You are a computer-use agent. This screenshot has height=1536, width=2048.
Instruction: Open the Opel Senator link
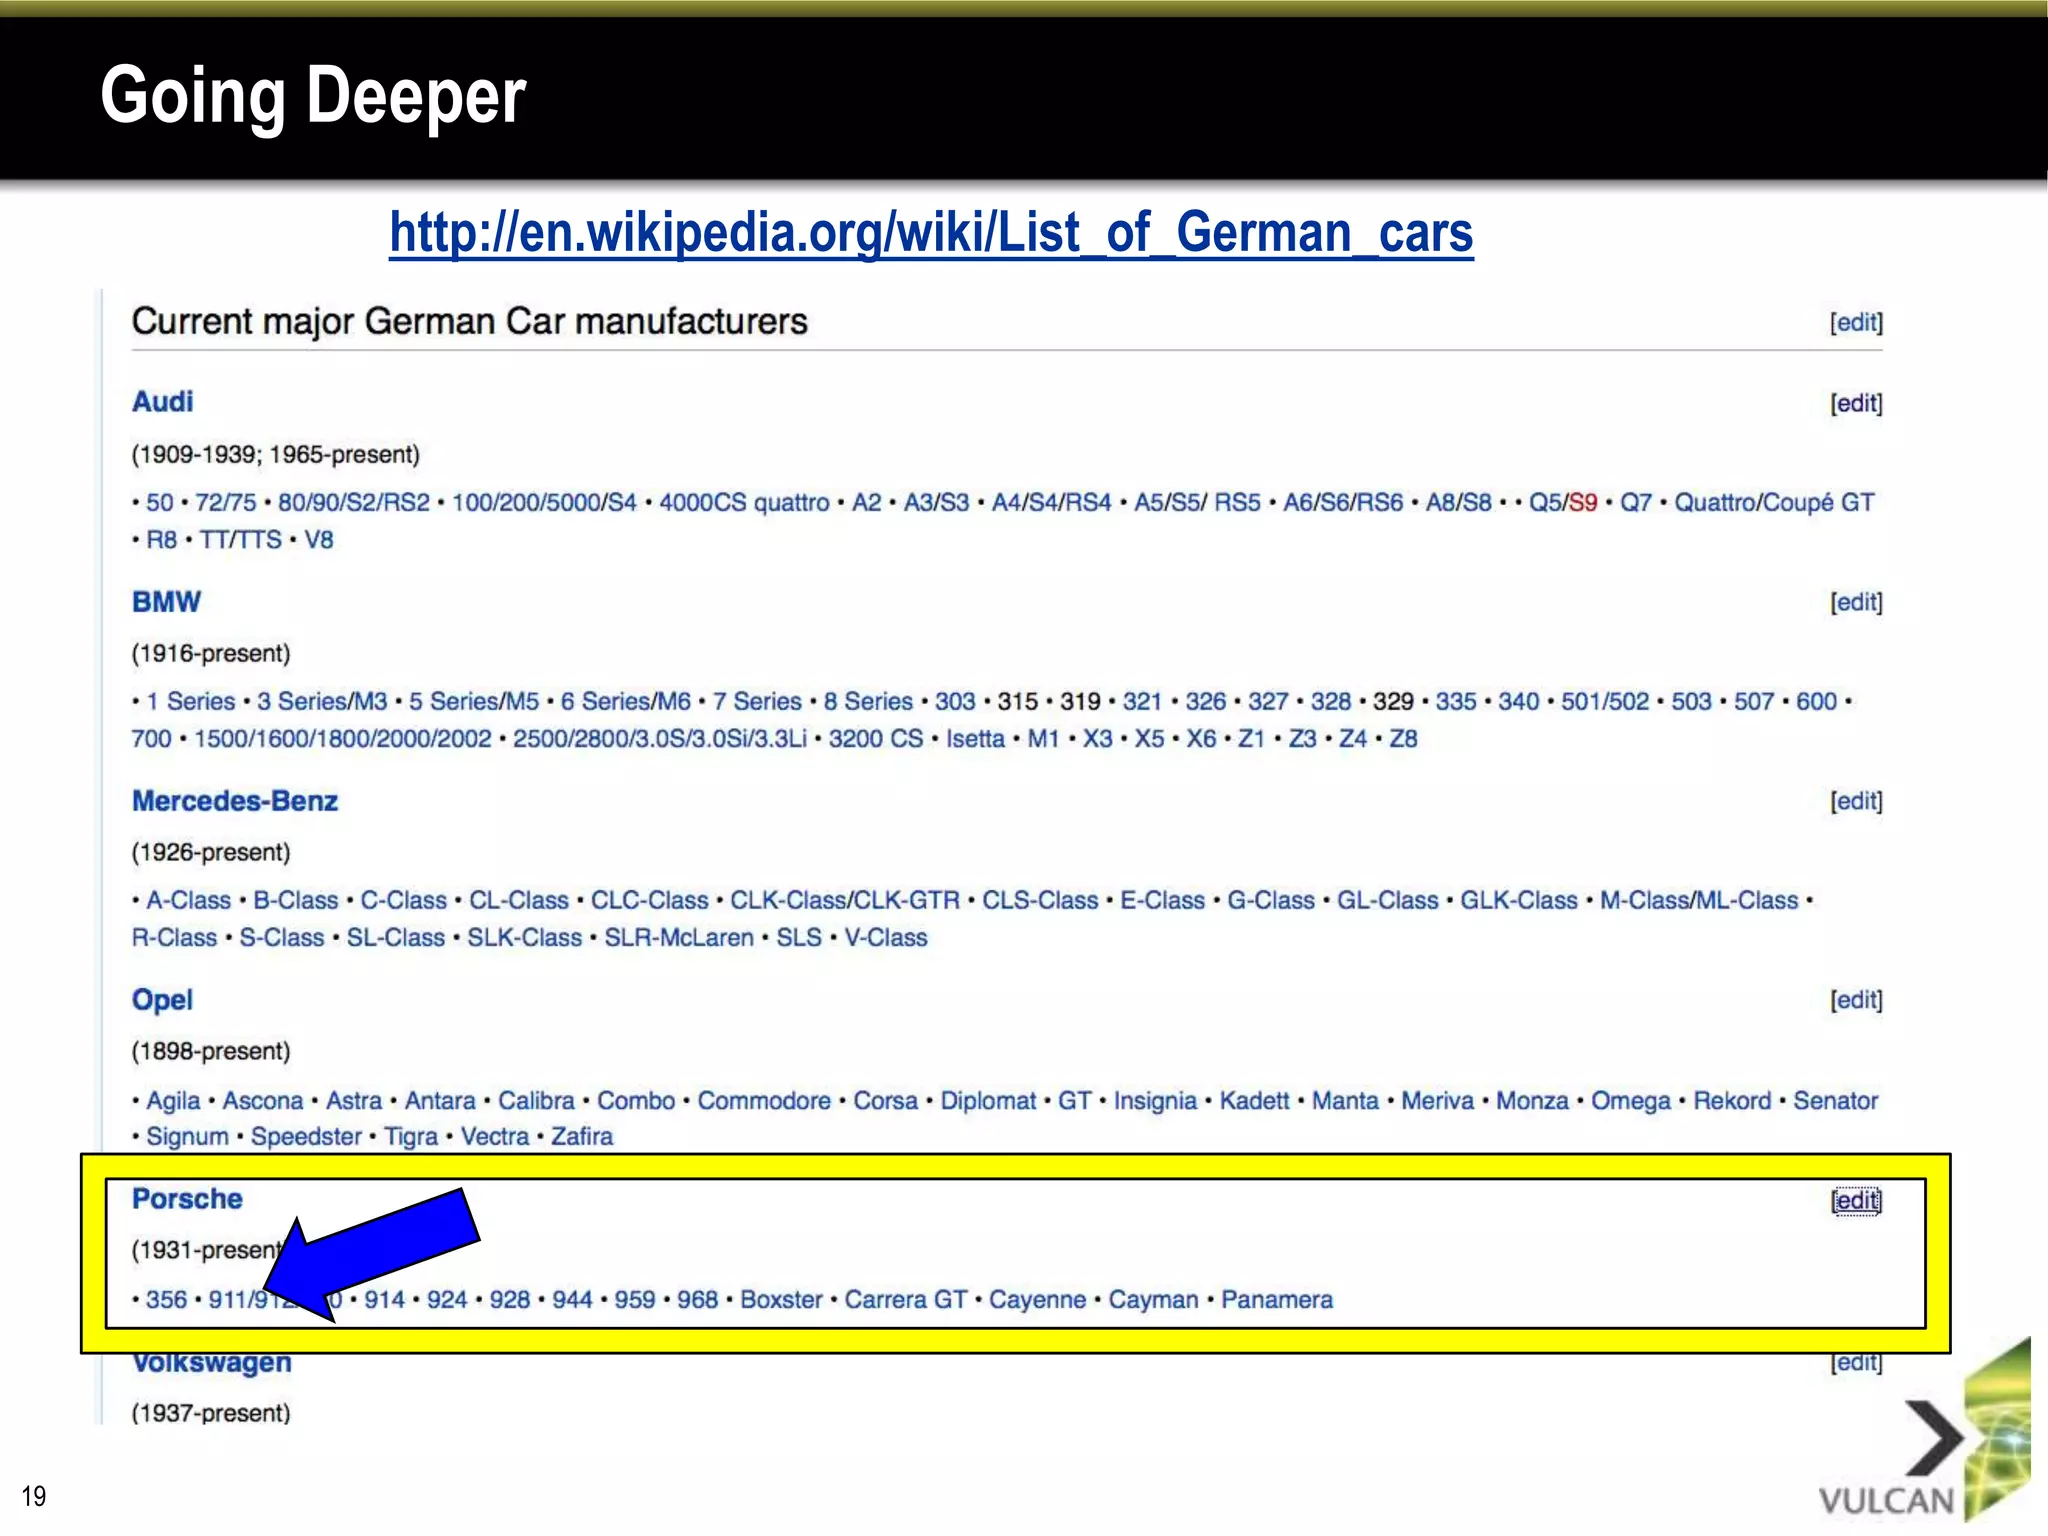coord(1835,1101)
